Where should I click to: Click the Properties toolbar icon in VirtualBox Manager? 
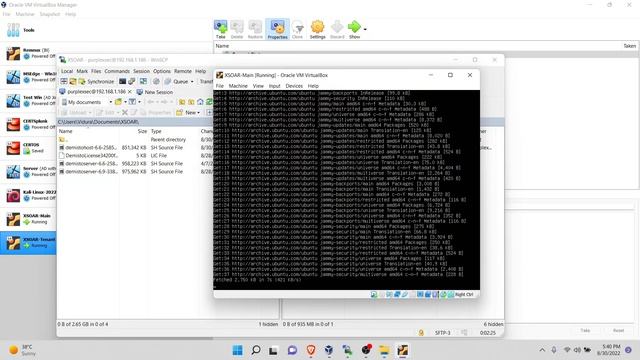(x=277, y=29)
